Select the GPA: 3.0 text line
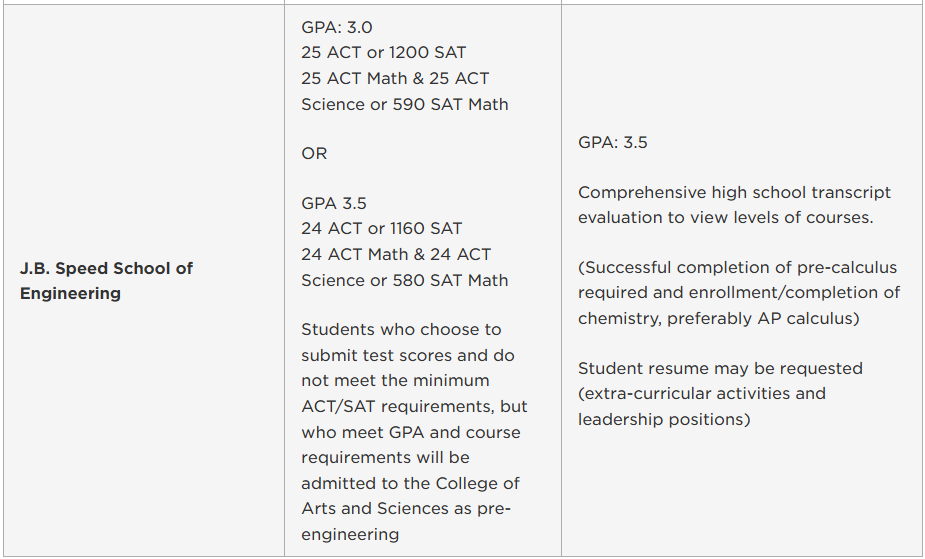 [337, 27]
